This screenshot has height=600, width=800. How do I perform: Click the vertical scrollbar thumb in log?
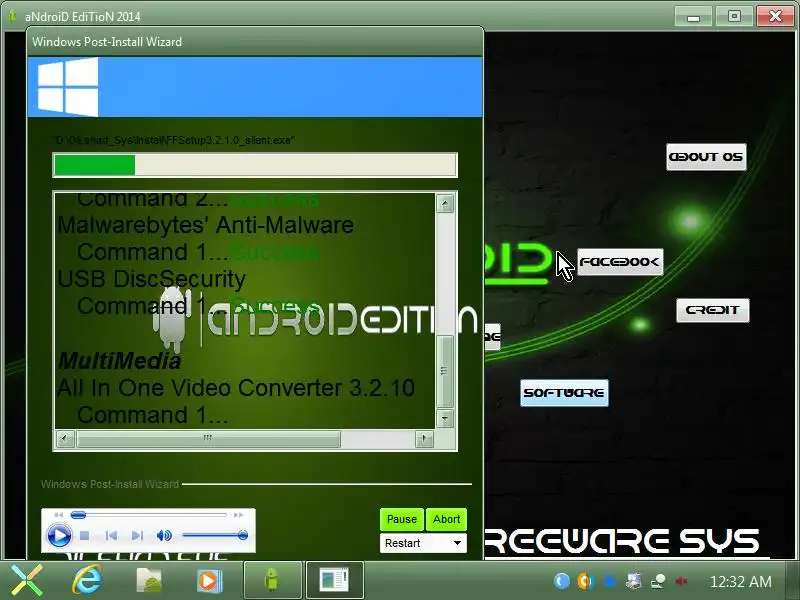pyautogui.click(x=445, y=371)
